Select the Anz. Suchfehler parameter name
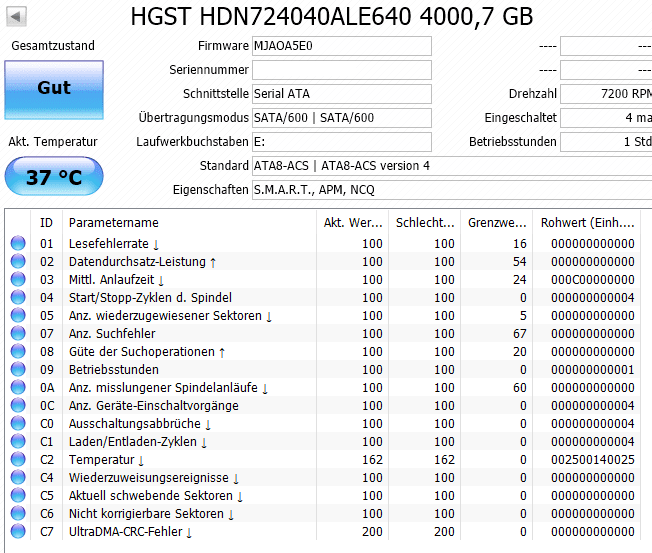Screen dimensions: 652x553 (x=112, y=334)
